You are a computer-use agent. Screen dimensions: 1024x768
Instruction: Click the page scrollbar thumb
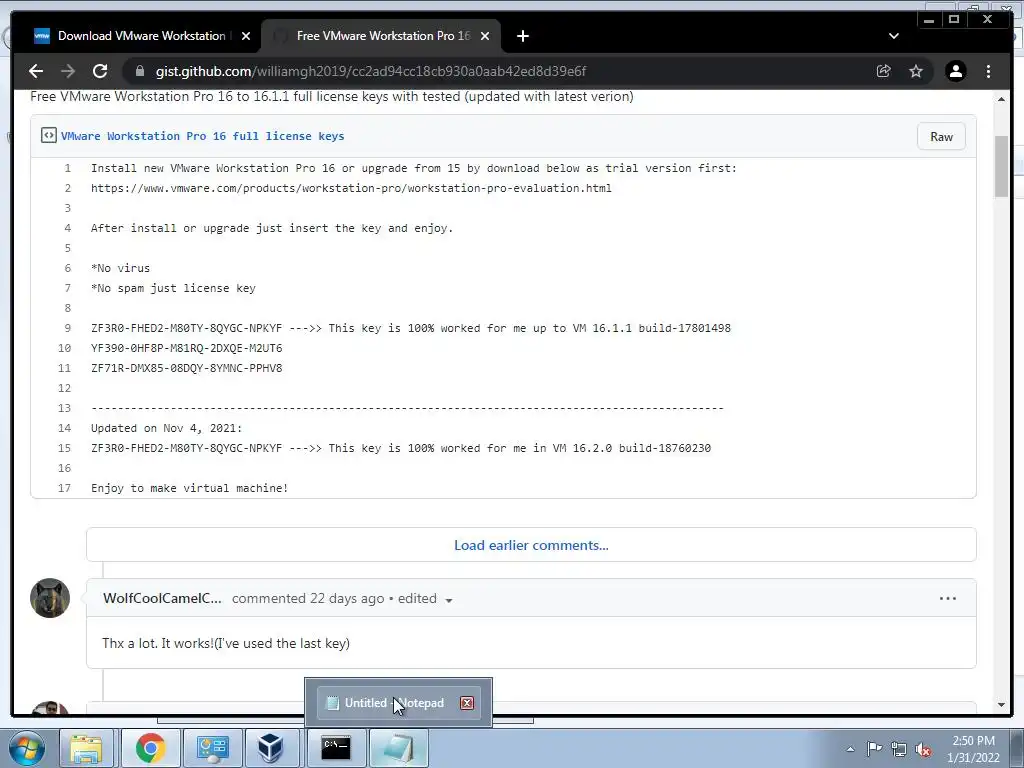[x=1001, y=167]
